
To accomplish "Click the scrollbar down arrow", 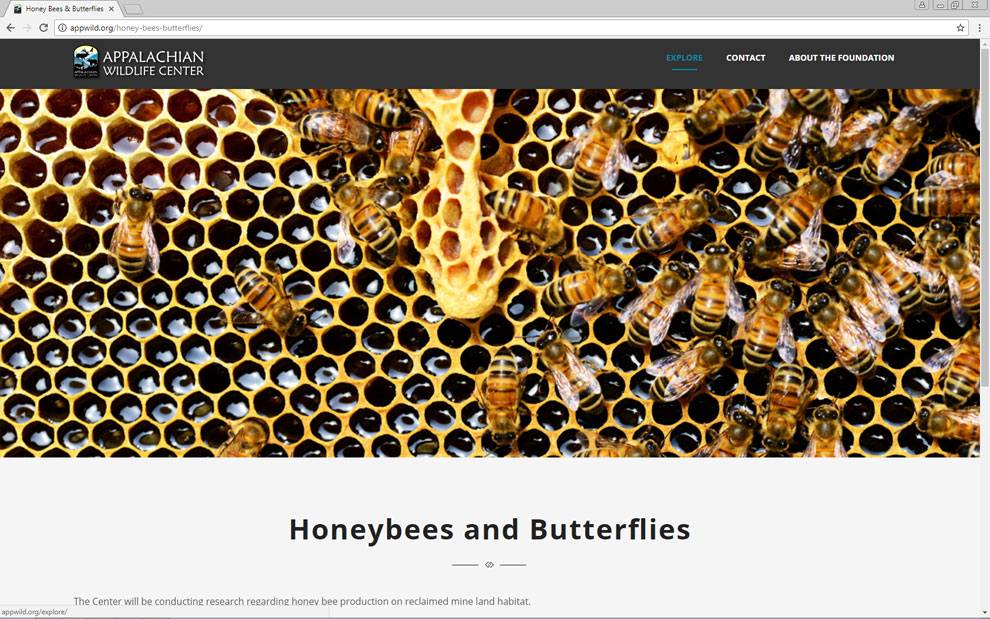I will pos(984,612).
